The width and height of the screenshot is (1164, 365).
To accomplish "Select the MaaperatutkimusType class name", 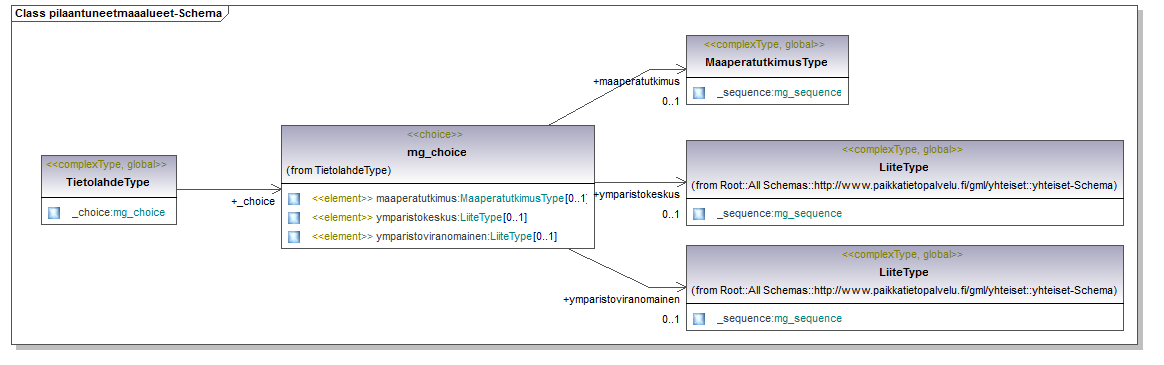I will (766, 62).
